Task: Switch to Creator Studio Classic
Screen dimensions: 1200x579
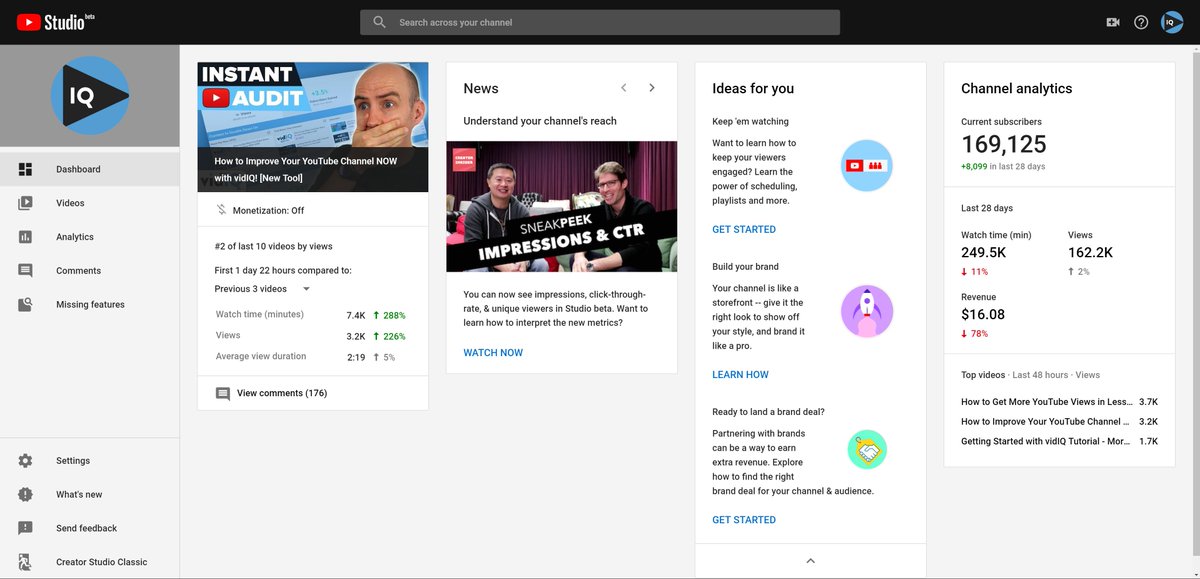Action: 90,562
